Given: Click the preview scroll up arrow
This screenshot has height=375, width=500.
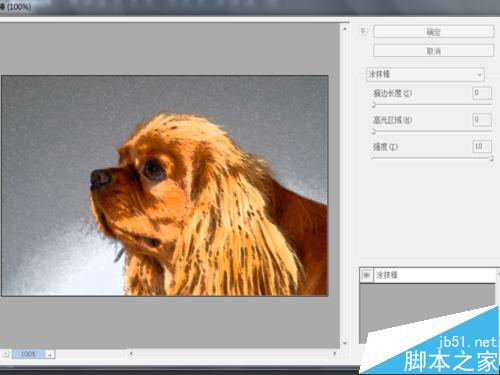Looking at the screenshot, I should [x=345, y=29].
